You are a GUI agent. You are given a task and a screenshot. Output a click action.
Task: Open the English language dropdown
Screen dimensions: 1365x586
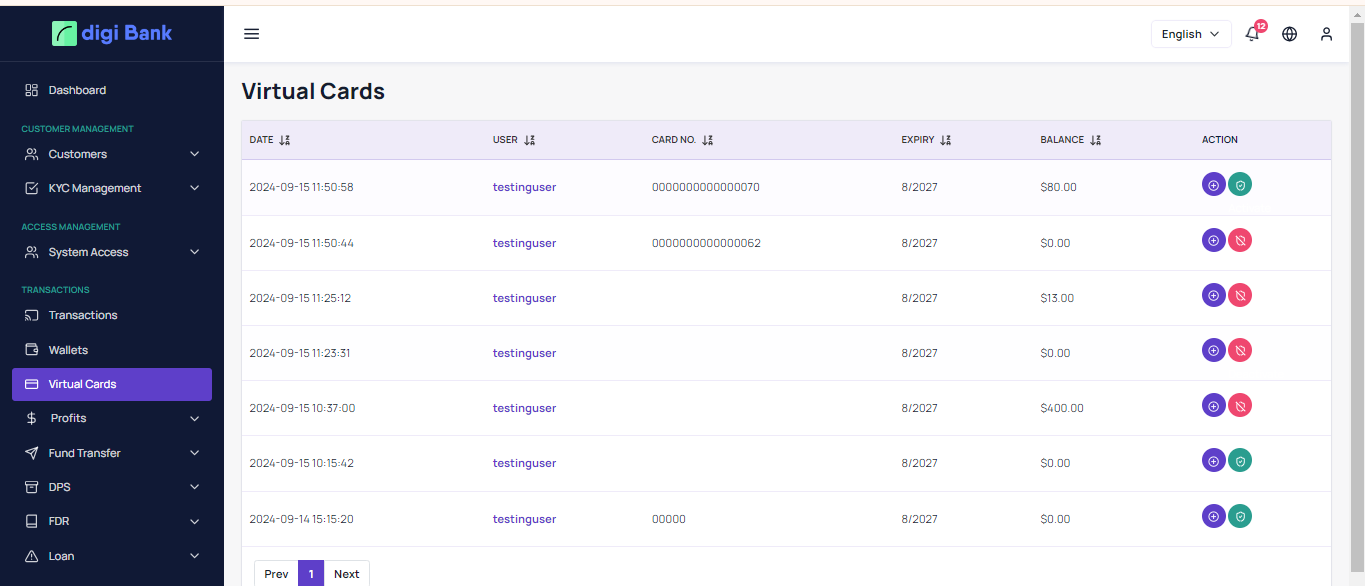tap(1190, 34)
